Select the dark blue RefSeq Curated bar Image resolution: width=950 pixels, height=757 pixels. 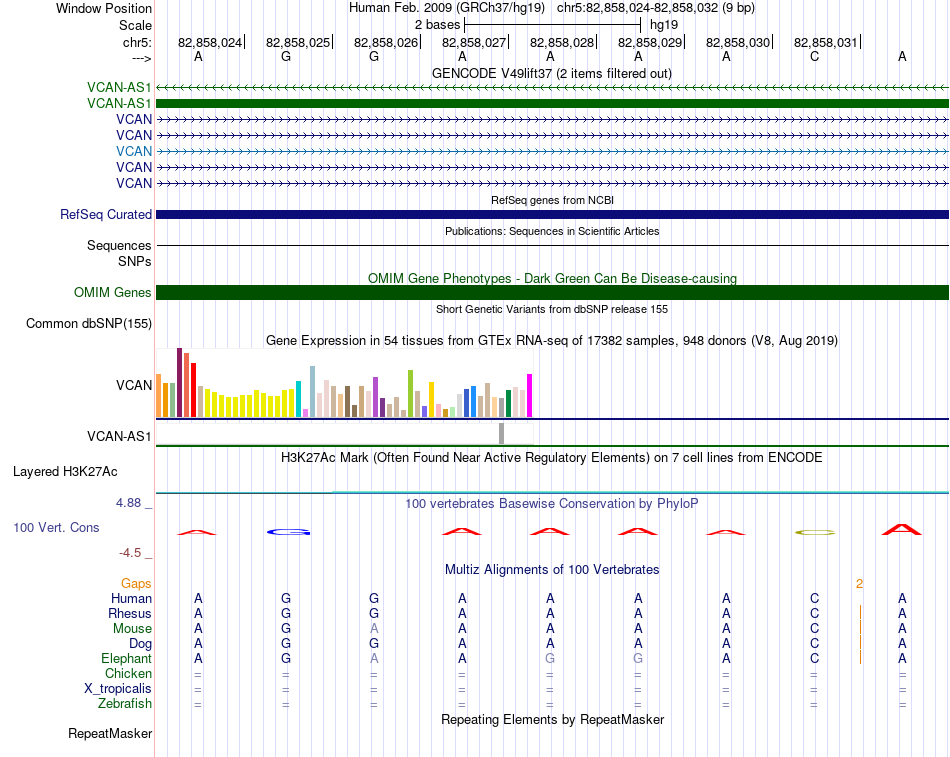tap(552, 214)
